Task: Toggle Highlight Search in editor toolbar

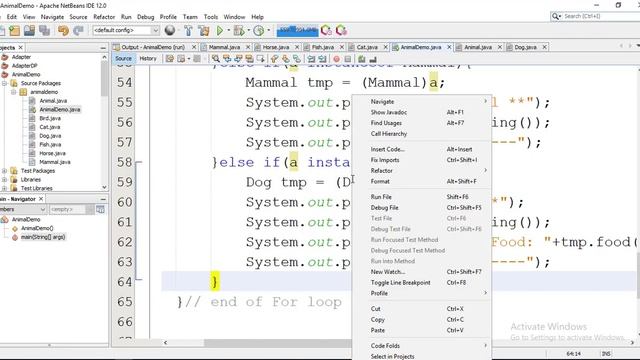Action: pos(249,59)
